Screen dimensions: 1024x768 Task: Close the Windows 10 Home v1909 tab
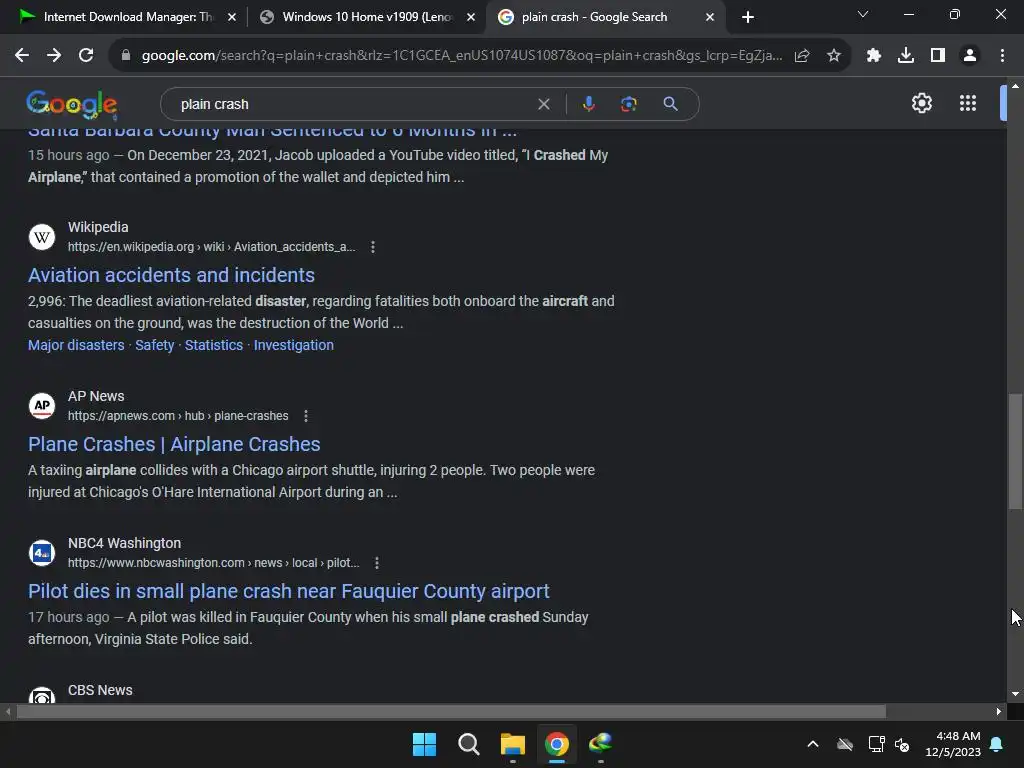pyautogui.click(x=471, y=17)
